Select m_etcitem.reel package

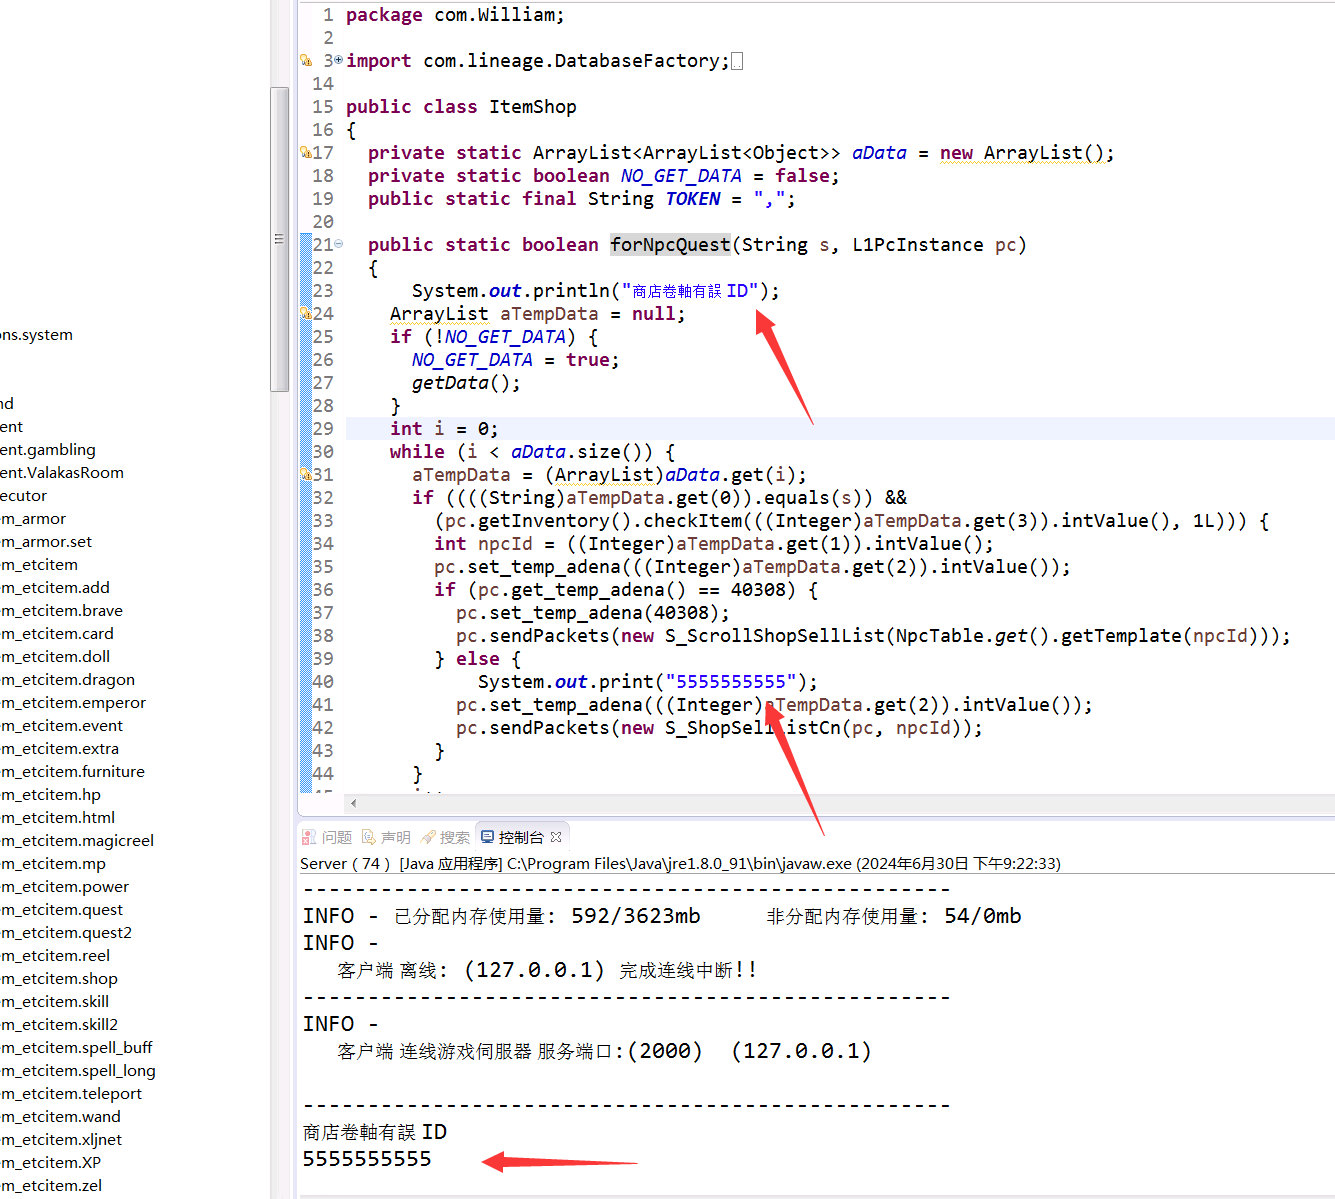click(x=55, y=956)
